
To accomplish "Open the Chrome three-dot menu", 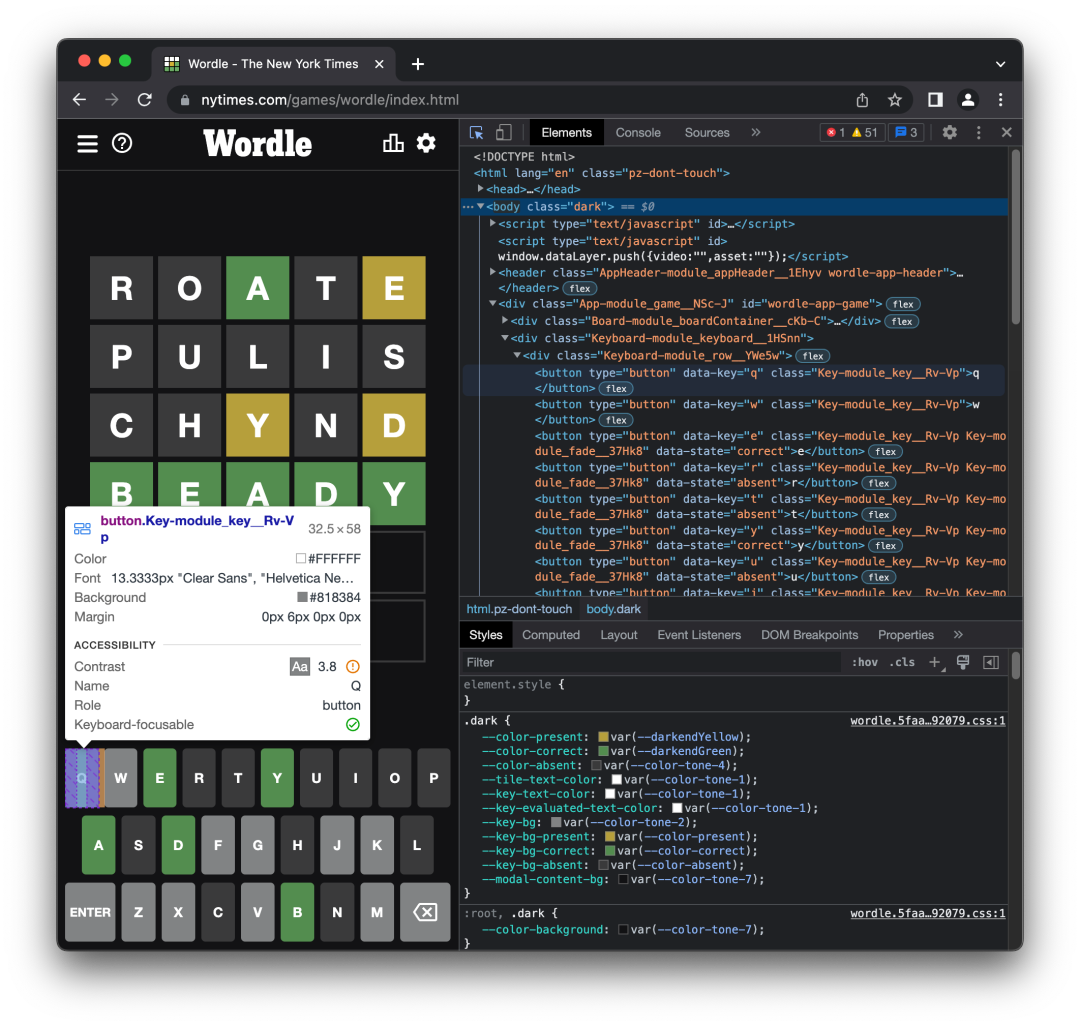I will point(1001,100).
